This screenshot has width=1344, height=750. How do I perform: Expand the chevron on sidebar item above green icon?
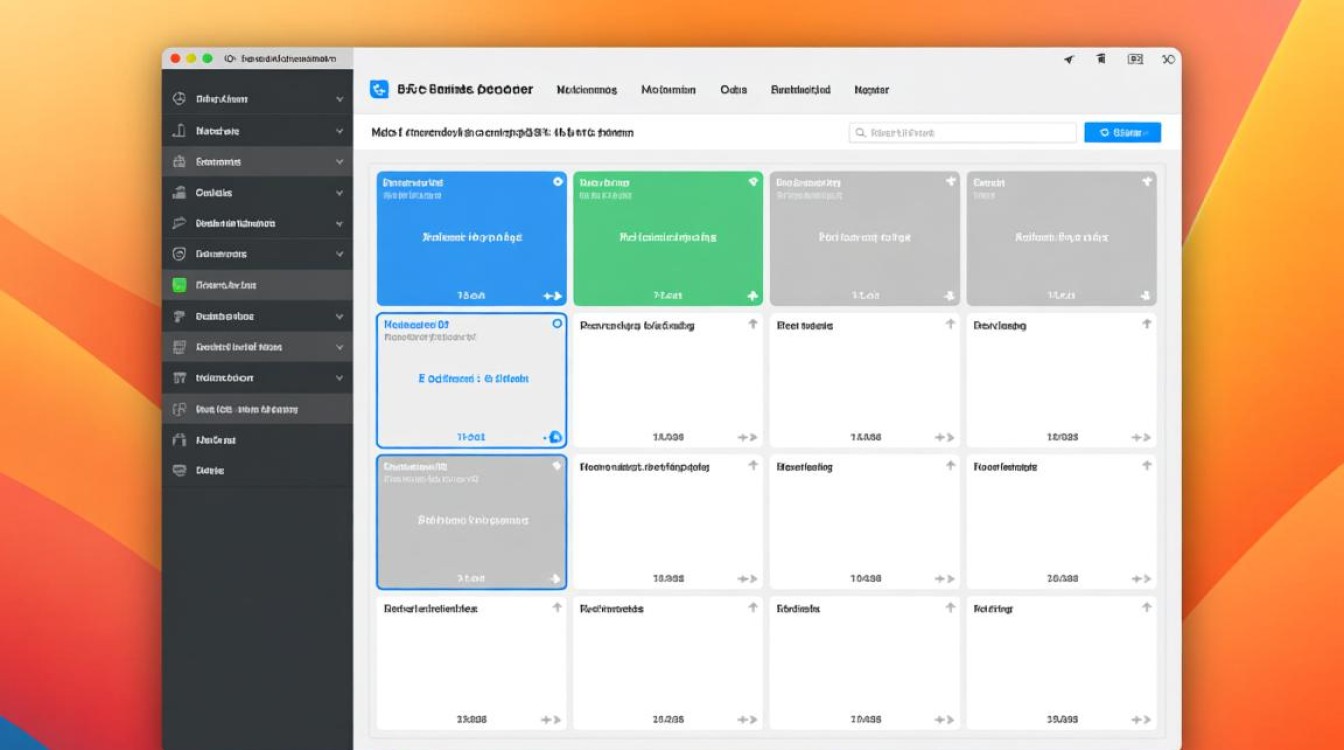(x=340, y=254)
